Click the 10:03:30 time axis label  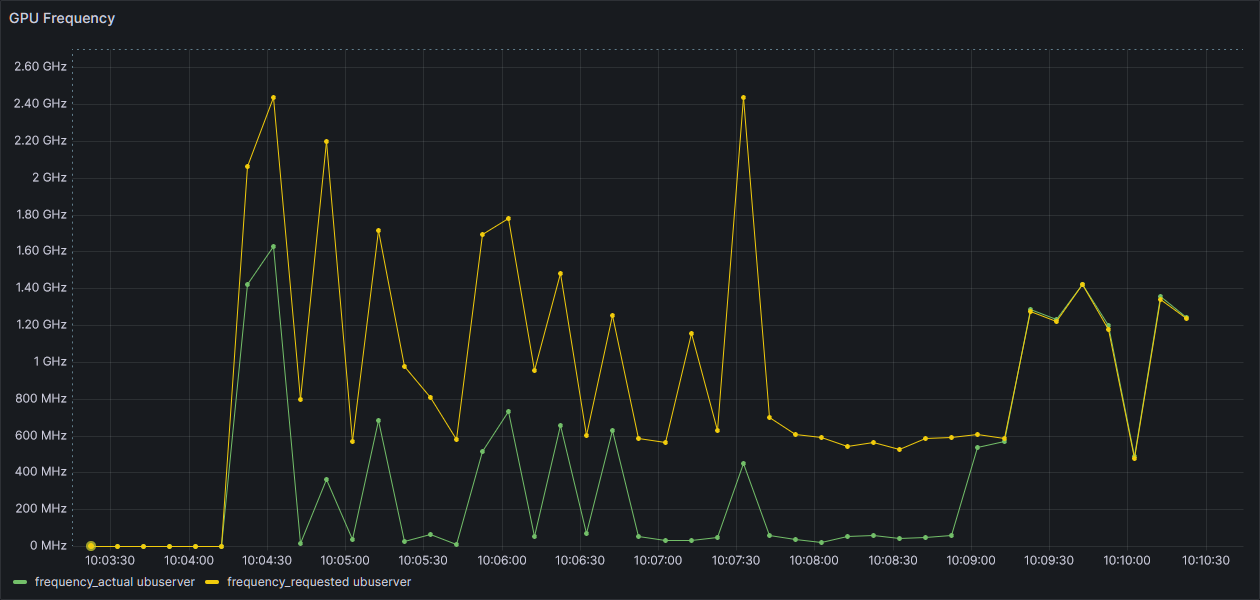coord(111,561)
